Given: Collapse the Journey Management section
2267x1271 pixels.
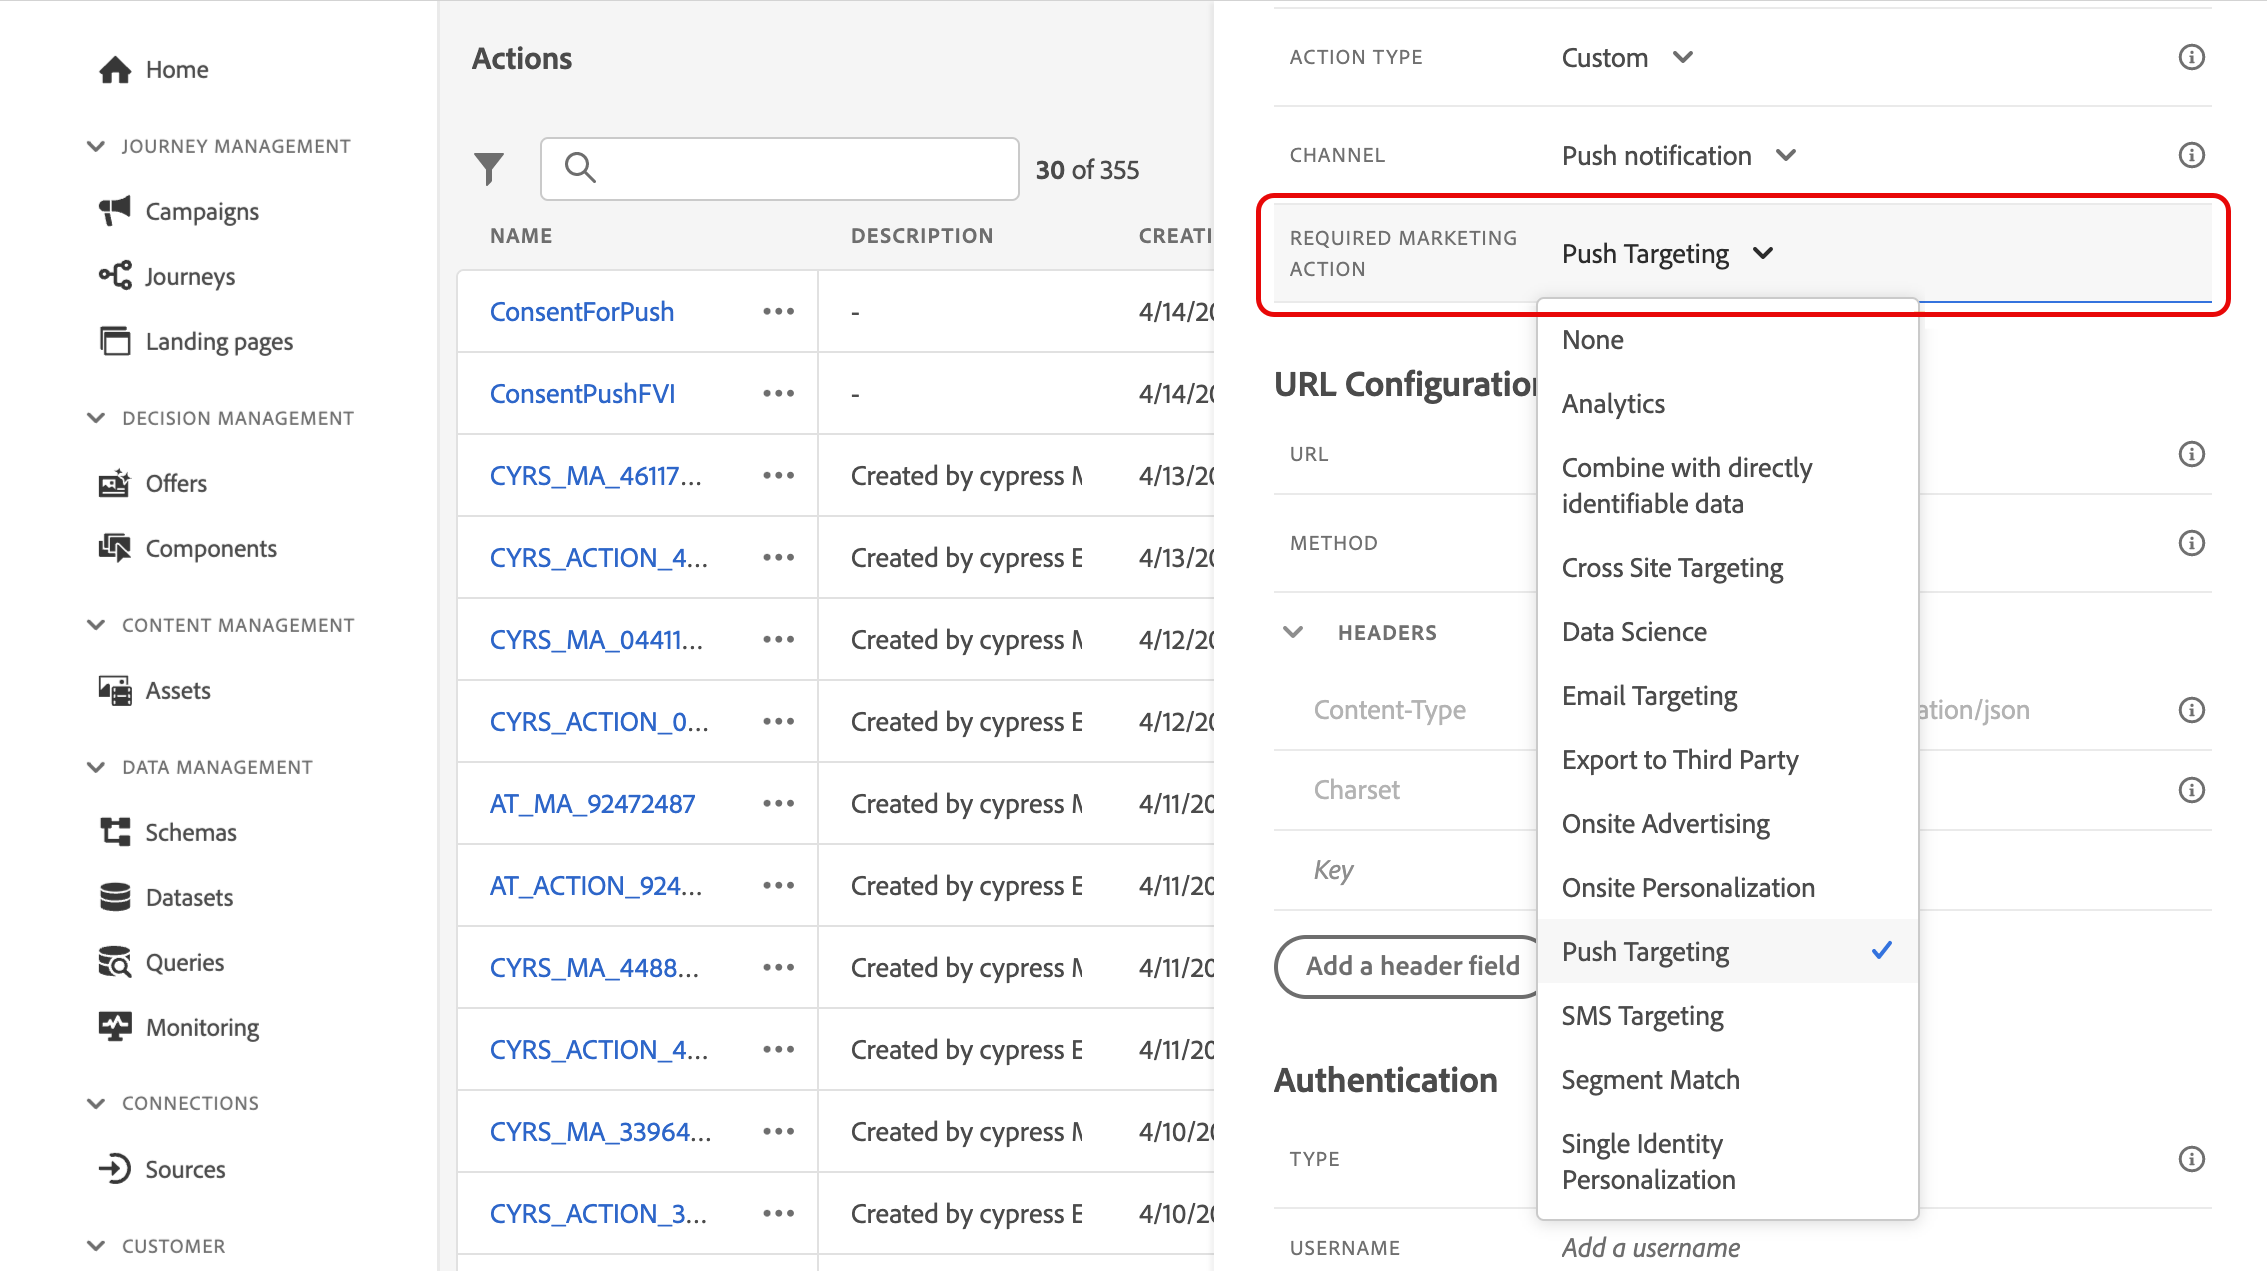Looking at the screenshot, I should coord(96,146).
